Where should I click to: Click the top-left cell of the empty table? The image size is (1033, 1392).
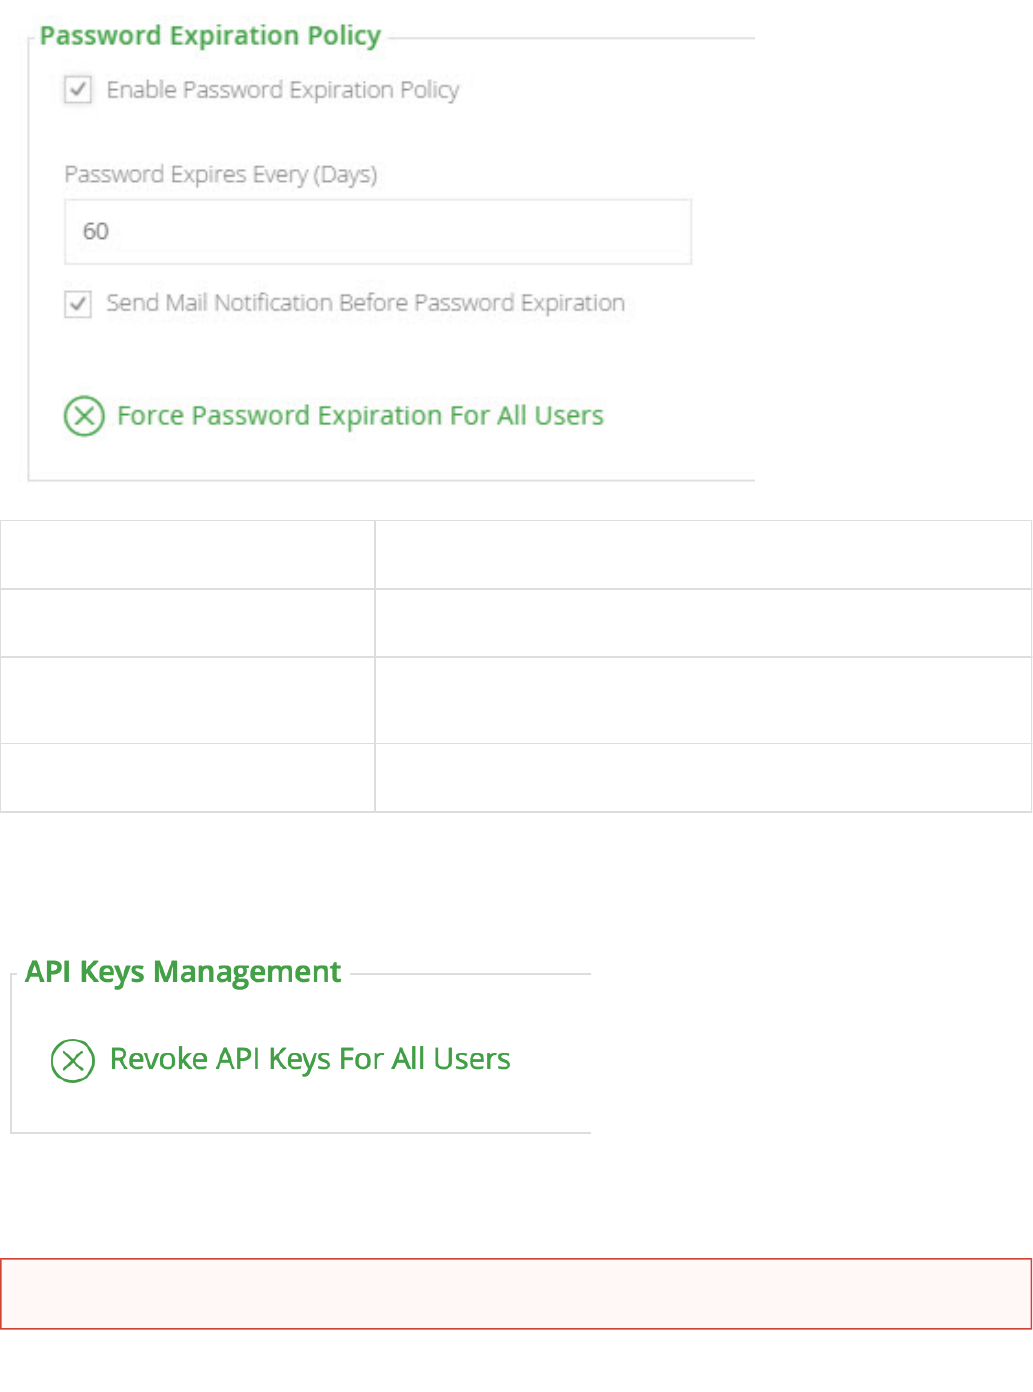pyautogui.click(x=188, y=555)
